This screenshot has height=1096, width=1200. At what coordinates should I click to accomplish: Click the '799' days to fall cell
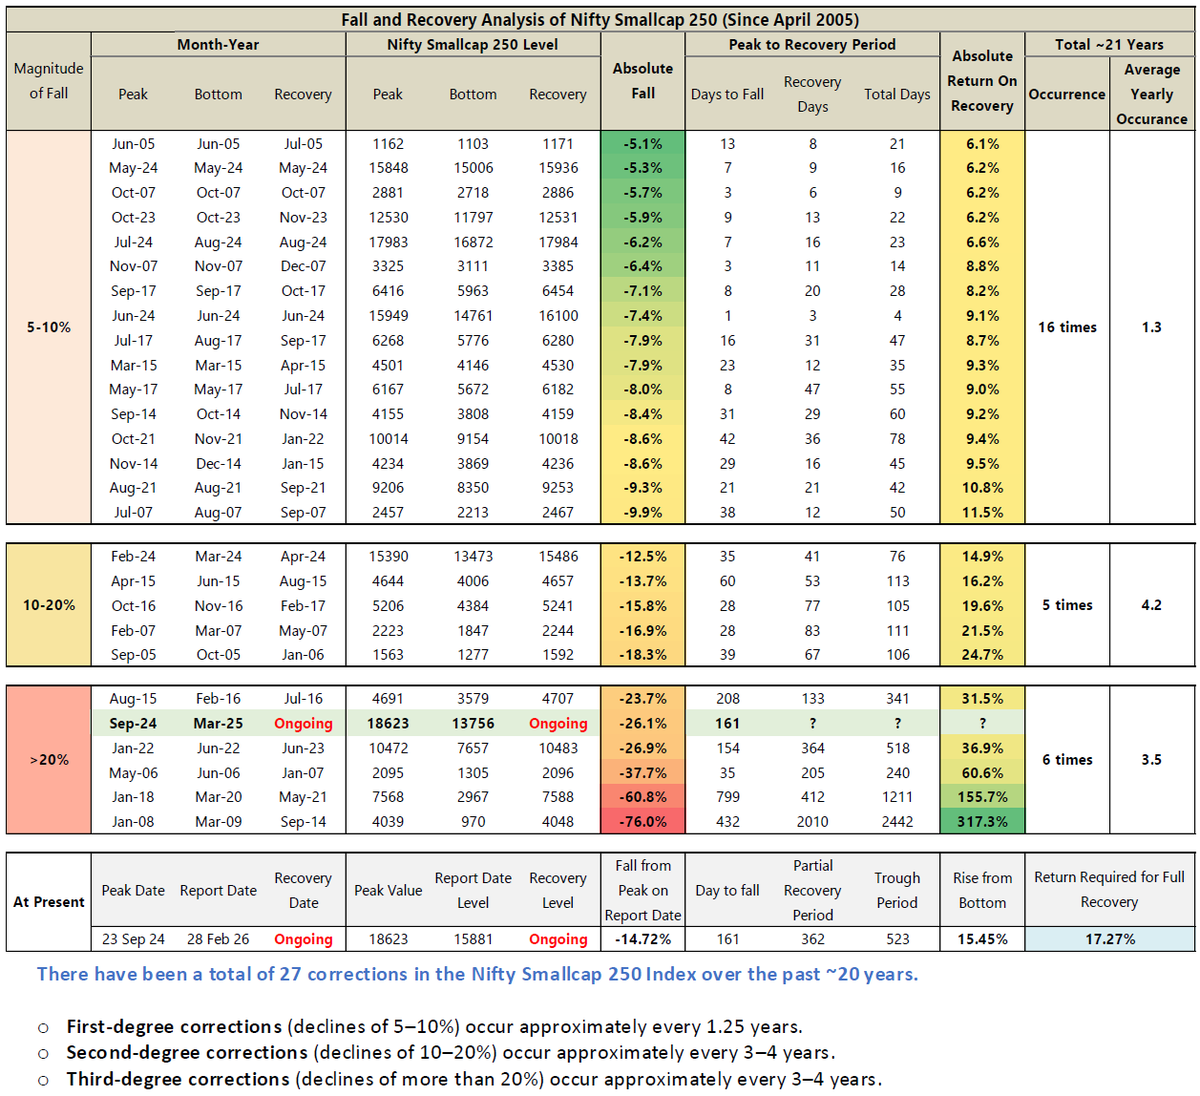[x=727, y=797]
